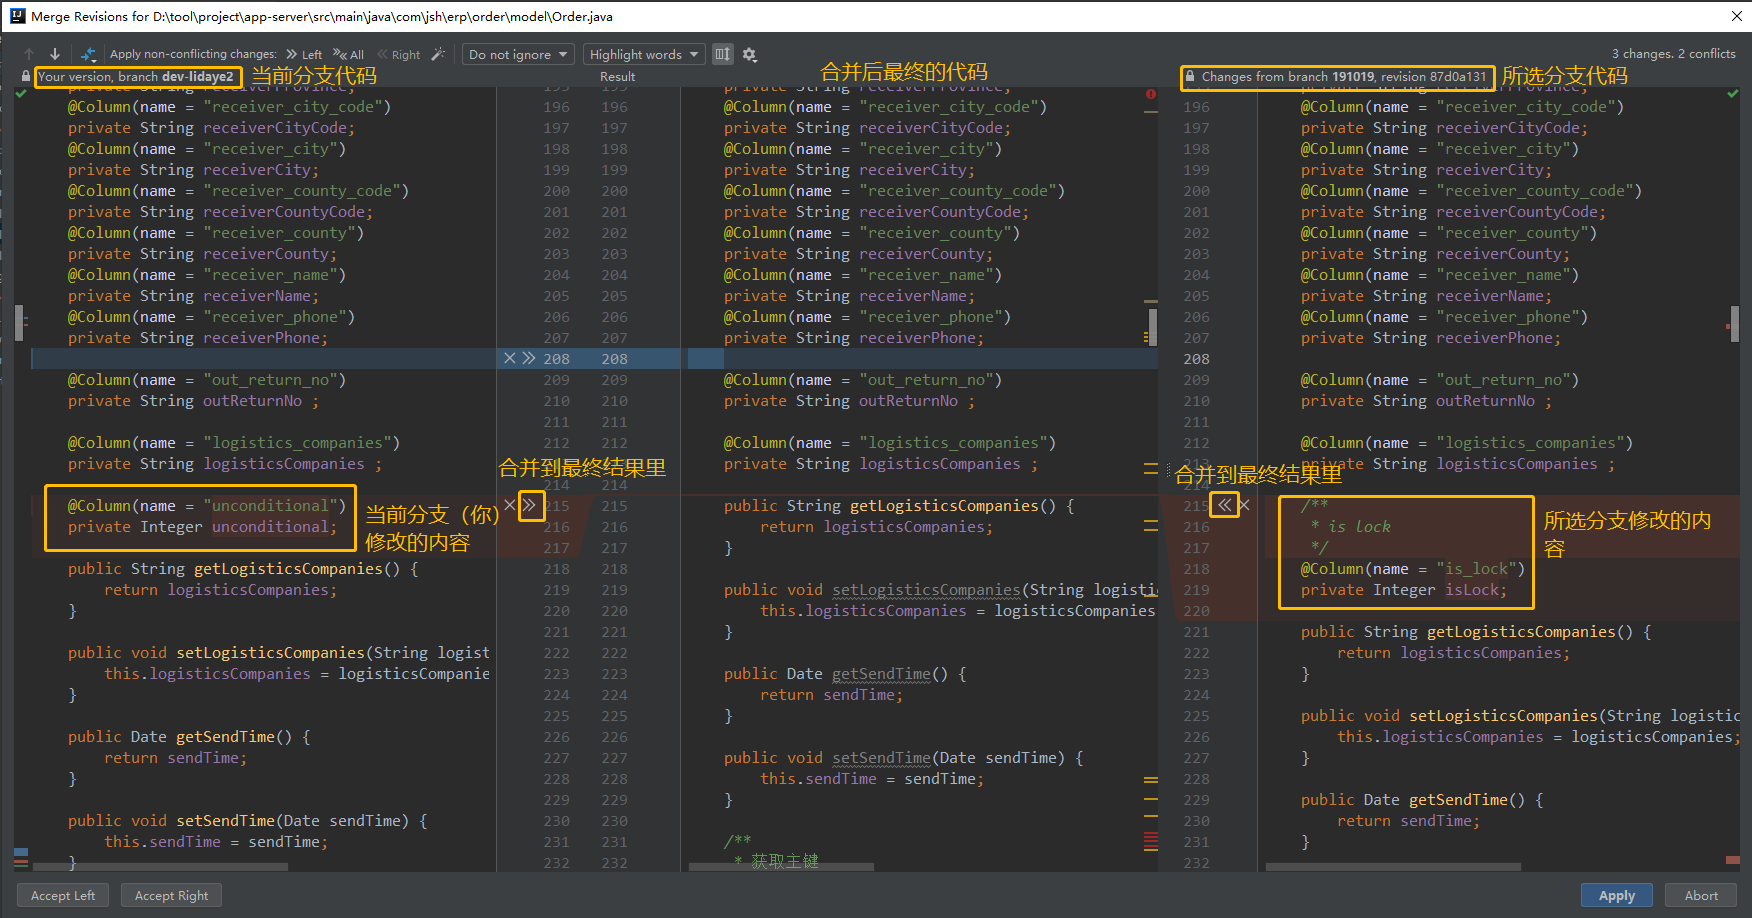Click the left pane horizontal scrollbar
The height and width of the screenshot is (918, 1752).
[x=160, y=867]
